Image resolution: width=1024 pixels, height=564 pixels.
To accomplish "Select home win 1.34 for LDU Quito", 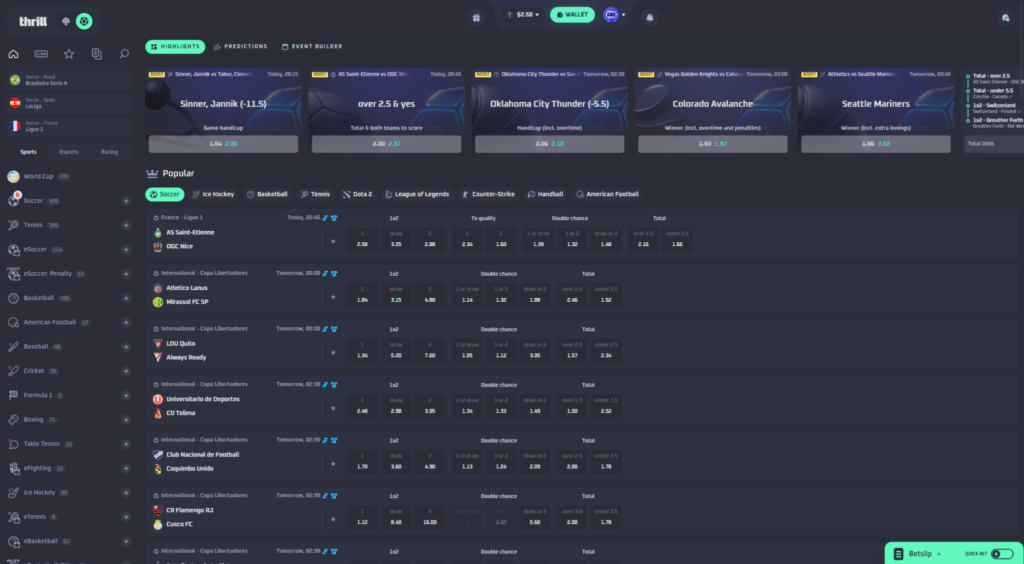I will click(x=362, y=351).
